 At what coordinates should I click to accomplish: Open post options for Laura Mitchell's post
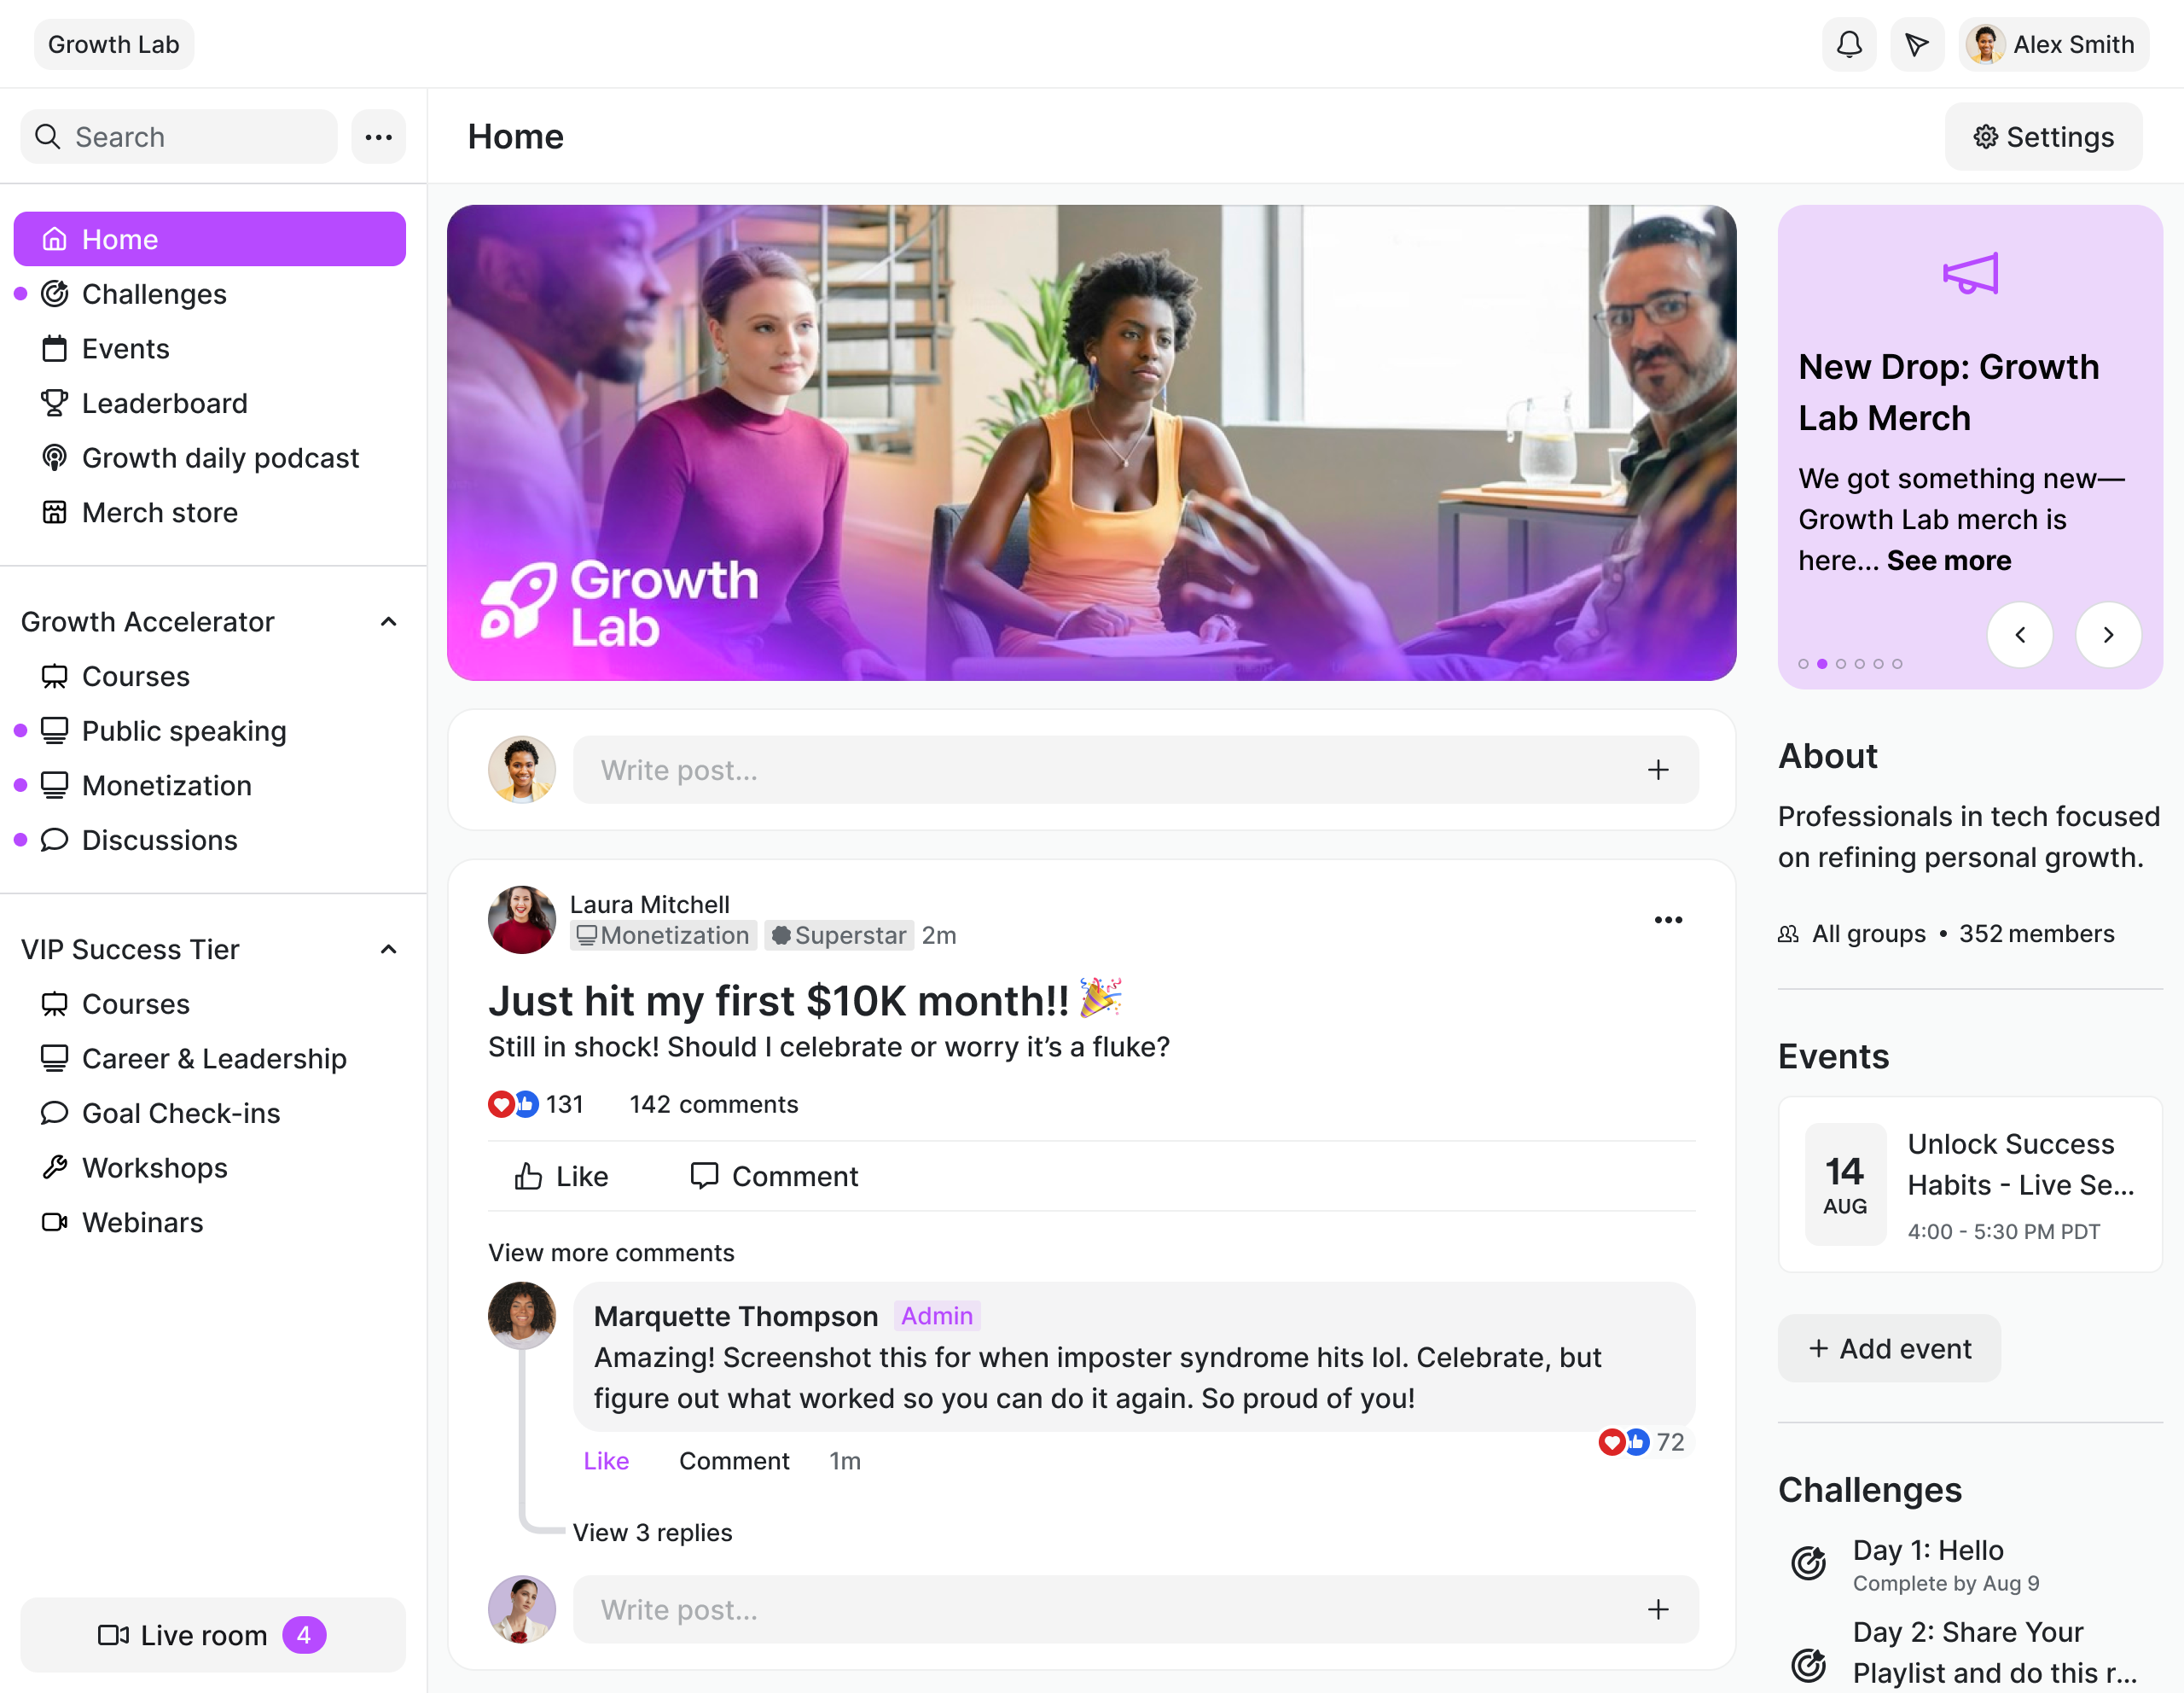tap(1667, 920)
